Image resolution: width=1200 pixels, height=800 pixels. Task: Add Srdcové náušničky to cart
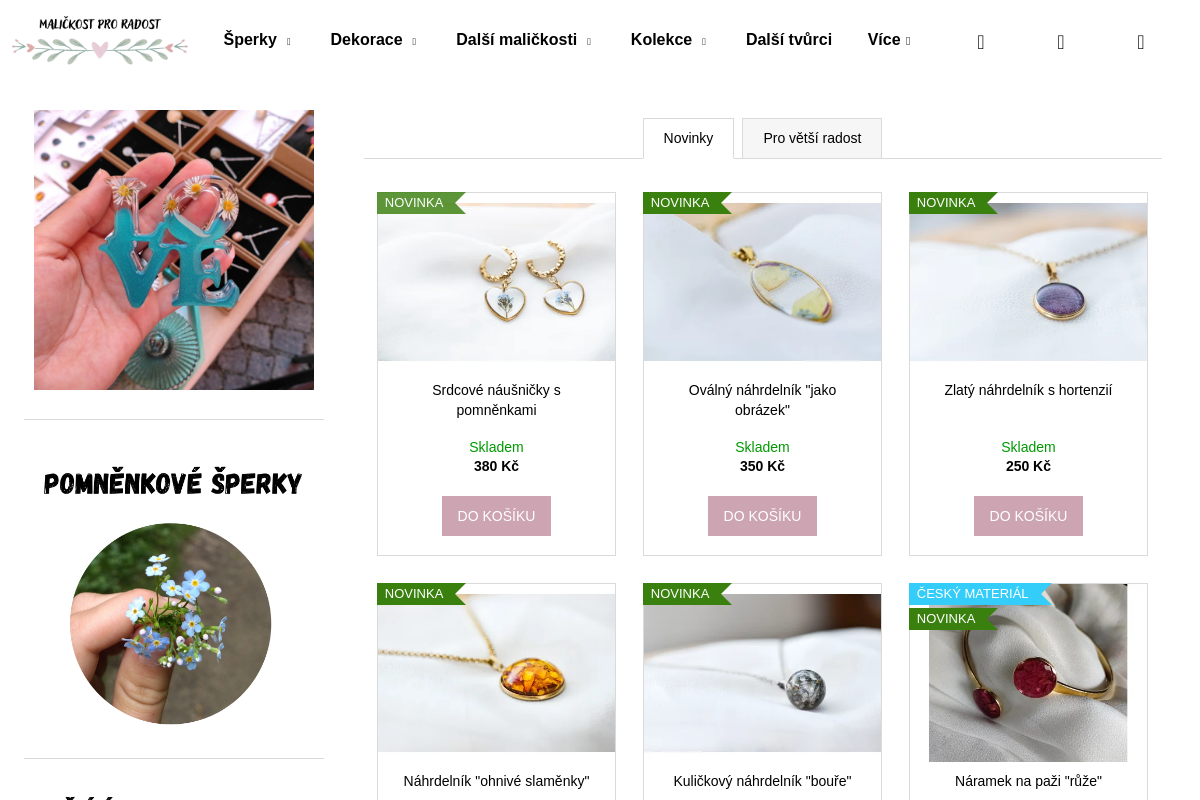(496, 516)
